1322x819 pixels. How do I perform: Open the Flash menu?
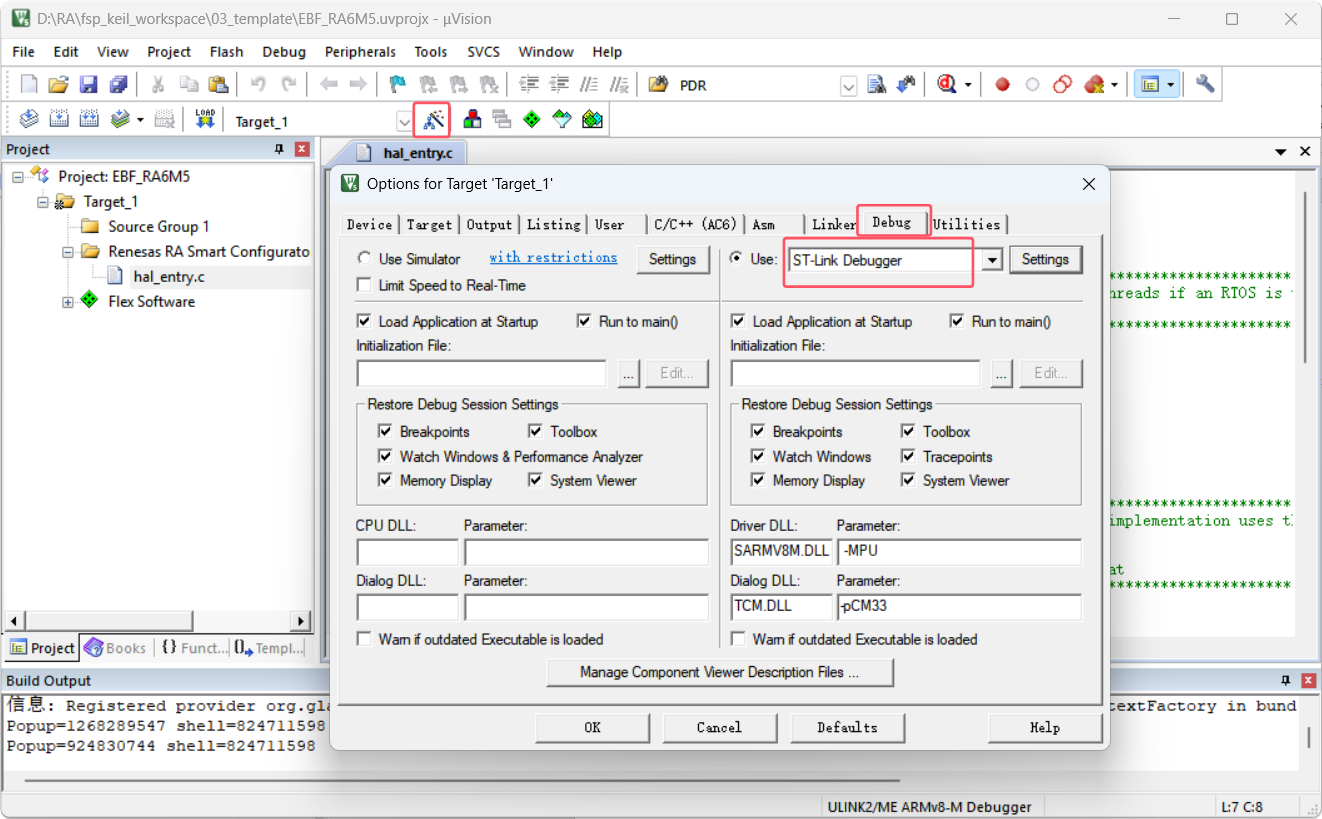pyautogui.click(x=226, y=51)
